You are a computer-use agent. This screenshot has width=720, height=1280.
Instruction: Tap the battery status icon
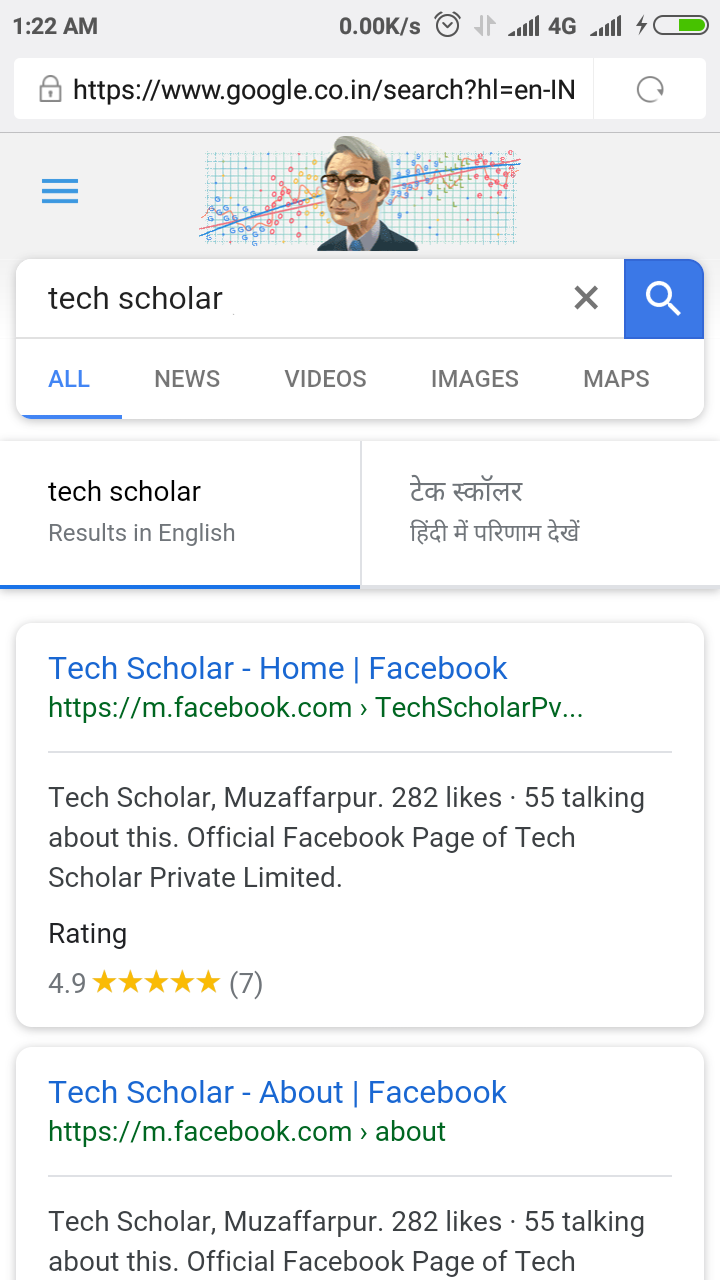[681, 25]
